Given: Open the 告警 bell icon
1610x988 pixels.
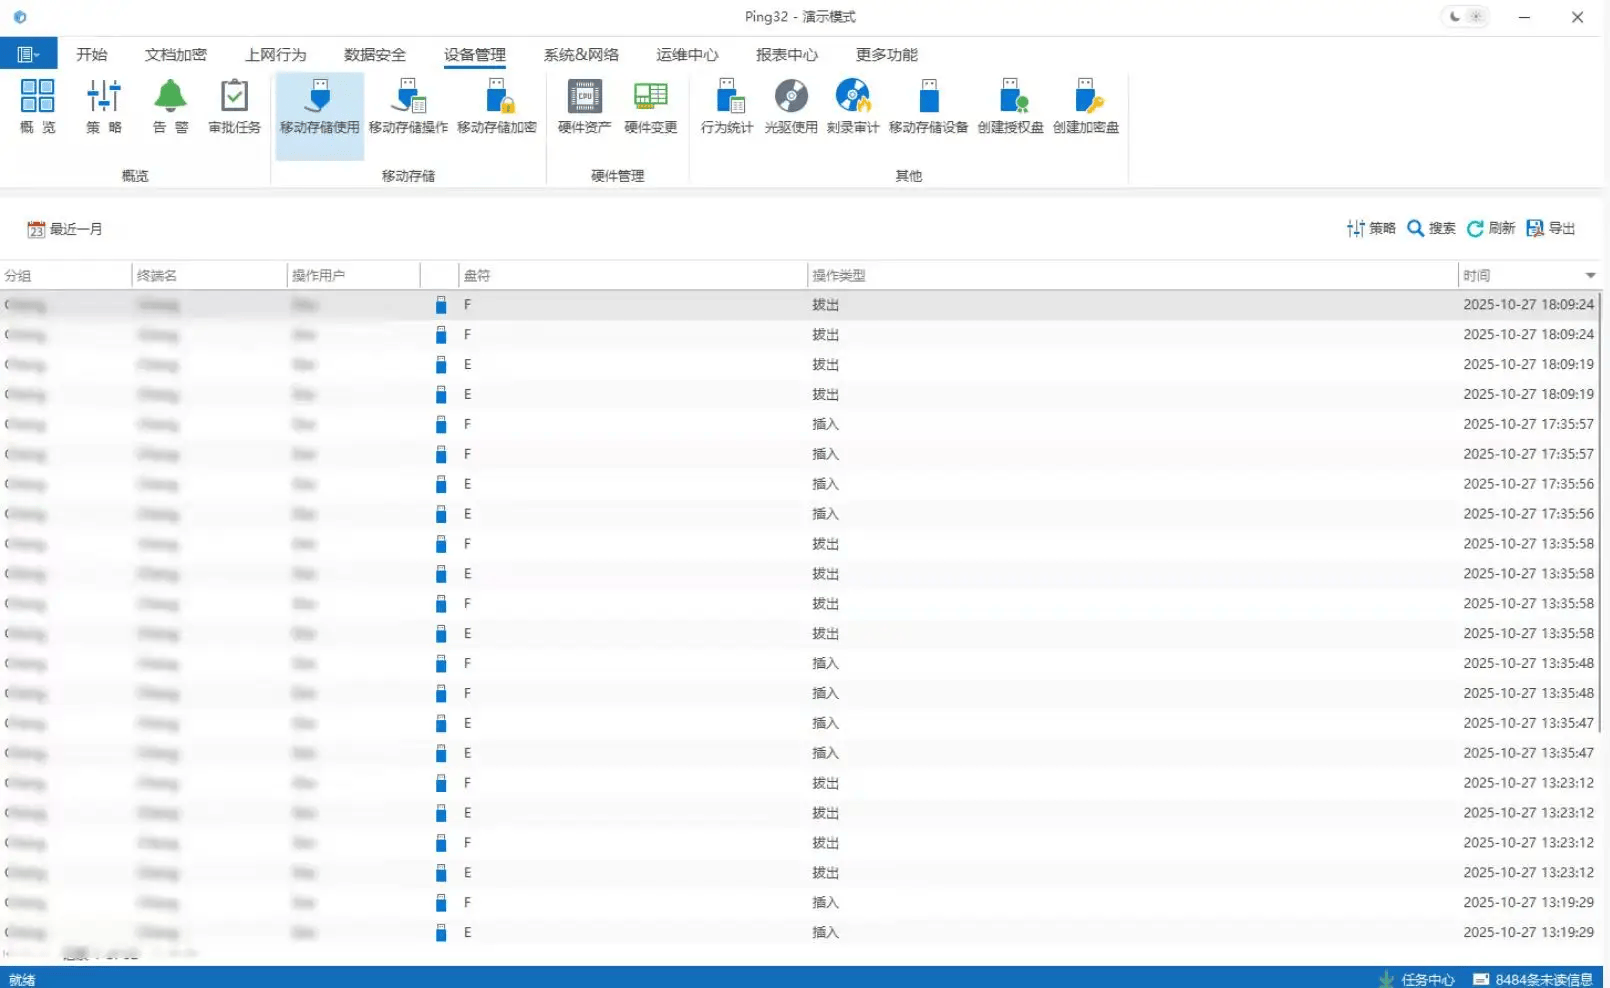Looking at the screenshot, I should click(x=170, y=106).
